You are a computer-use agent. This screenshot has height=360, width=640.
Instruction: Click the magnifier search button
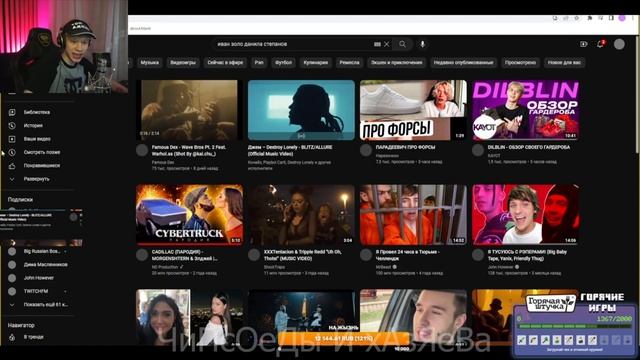point(402,44)
